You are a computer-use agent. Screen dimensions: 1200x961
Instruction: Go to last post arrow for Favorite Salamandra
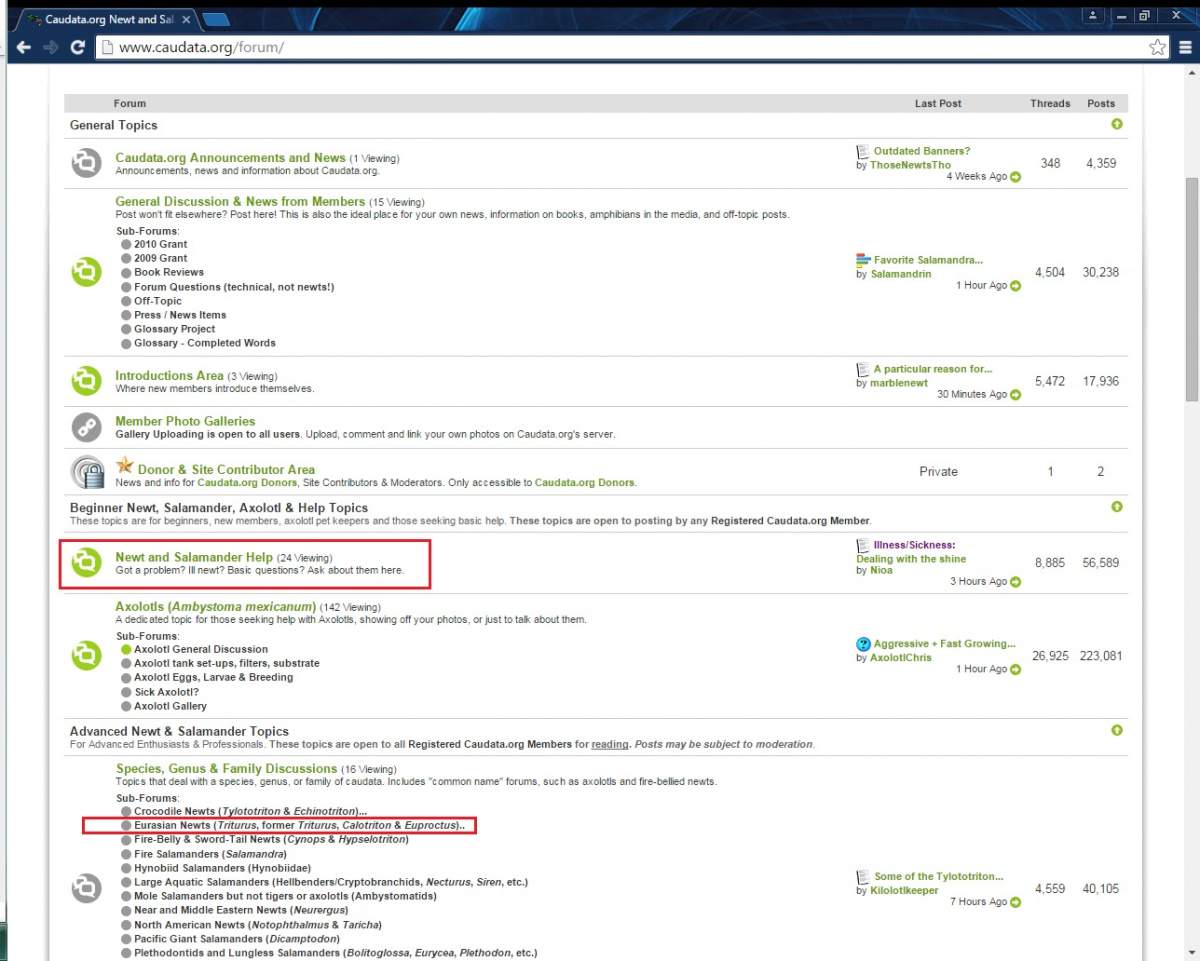(1016, 286)
